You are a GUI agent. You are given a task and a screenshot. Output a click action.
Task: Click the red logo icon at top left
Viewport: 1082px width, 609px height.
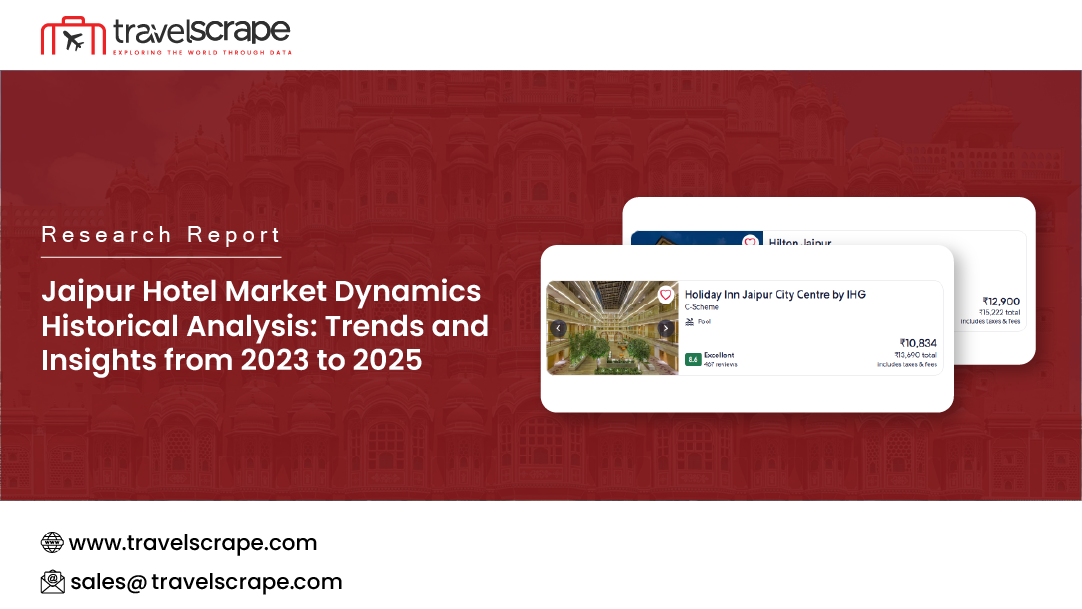[x=65, y=42]
